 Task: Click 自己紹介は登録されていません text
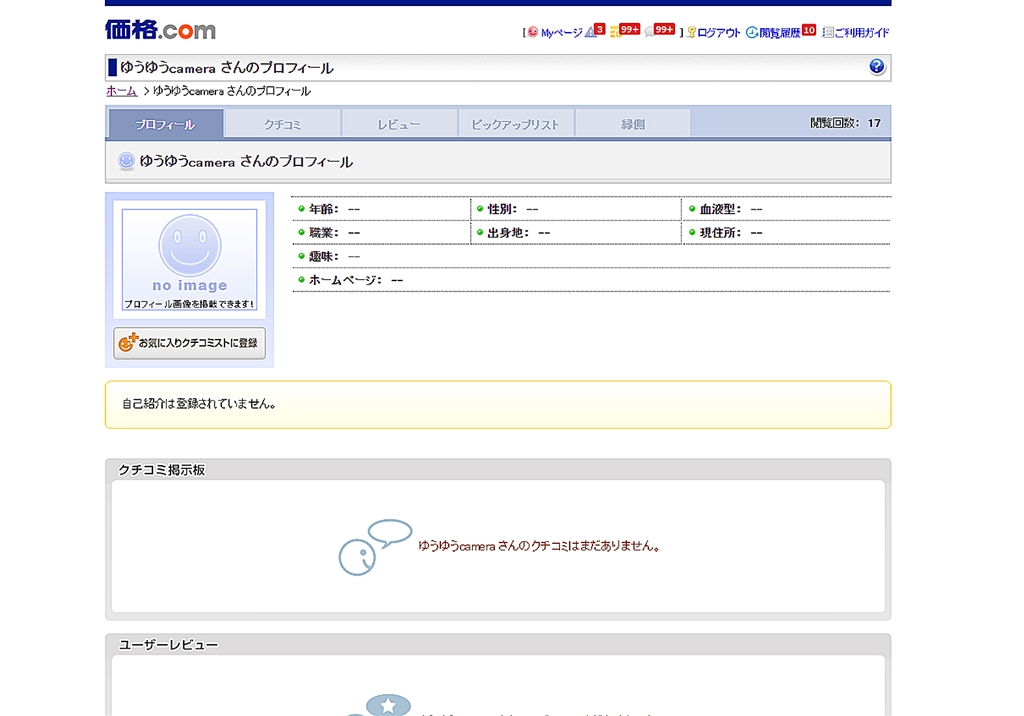[x=199, y=404]
